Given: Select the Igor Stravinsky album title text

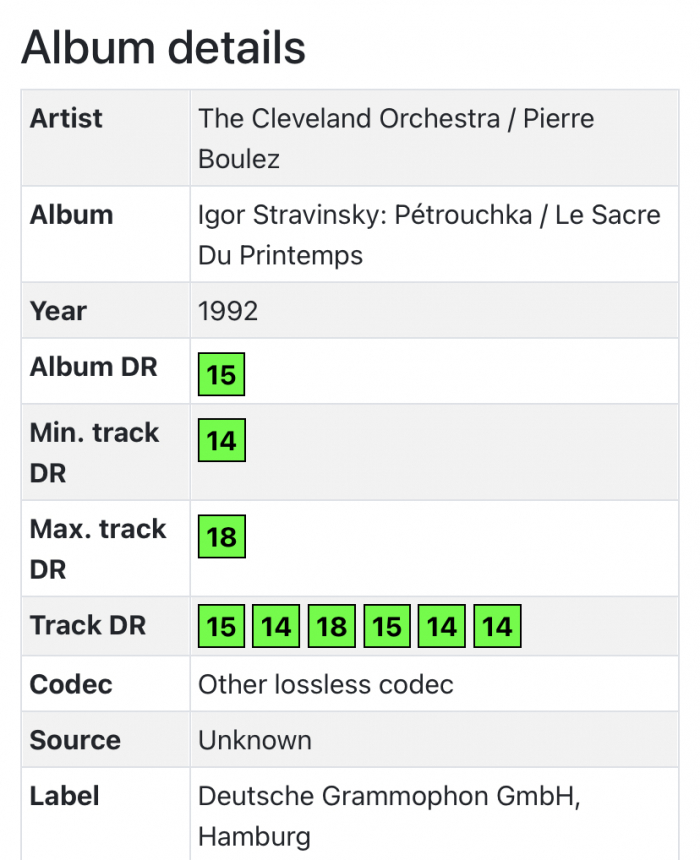Looking at the screenshot, I should click(x=429, y=234).
